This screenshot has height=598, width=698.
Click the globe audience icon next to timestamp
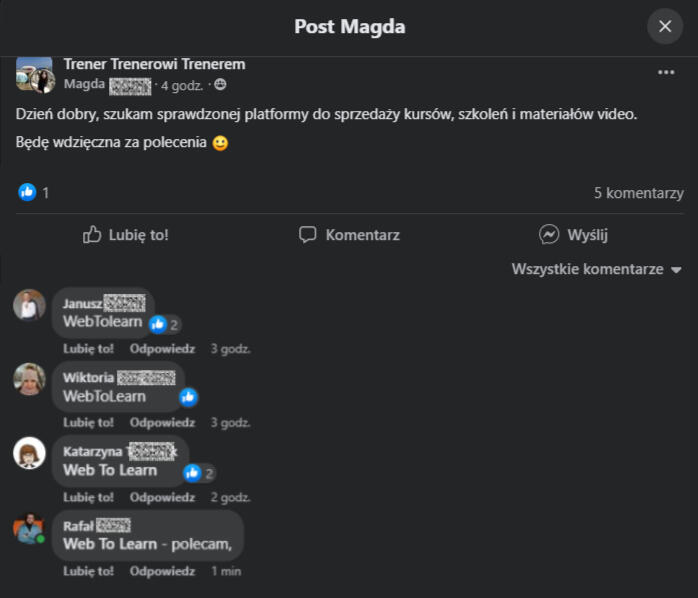point(221,85)
